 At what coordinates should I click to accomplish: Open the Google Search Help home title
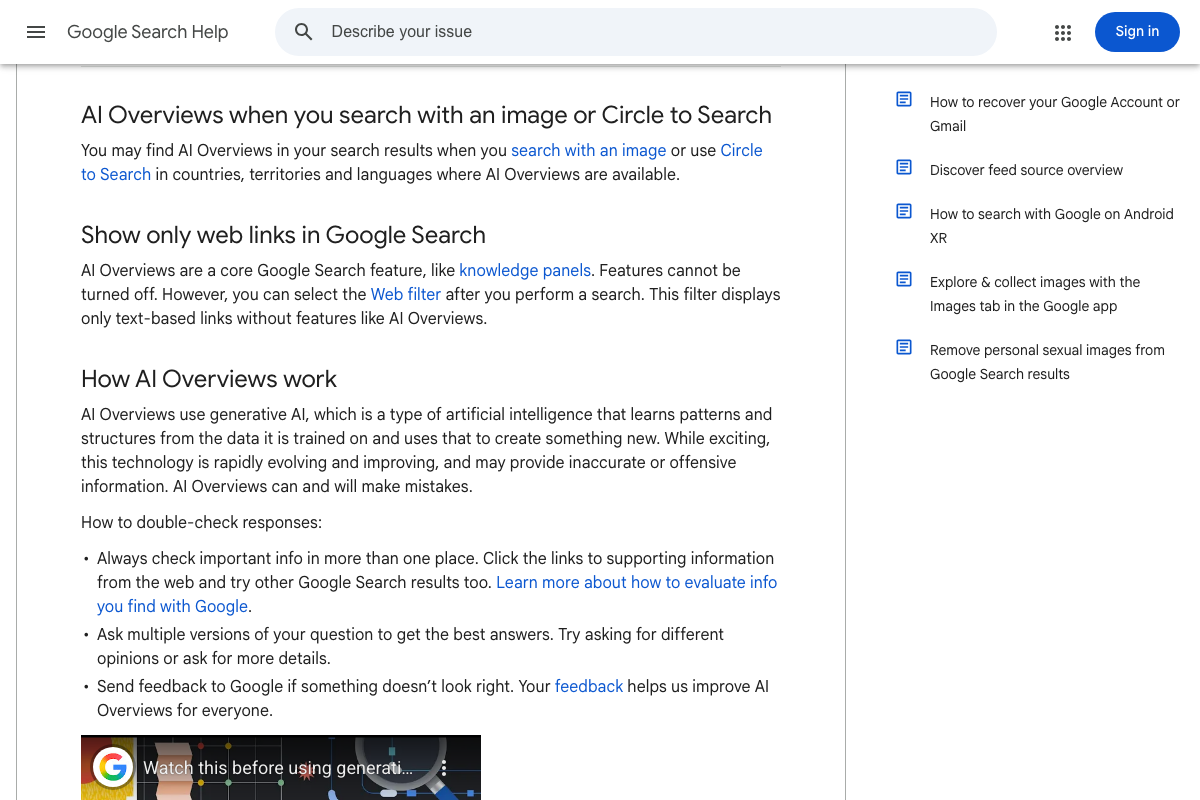148,32
